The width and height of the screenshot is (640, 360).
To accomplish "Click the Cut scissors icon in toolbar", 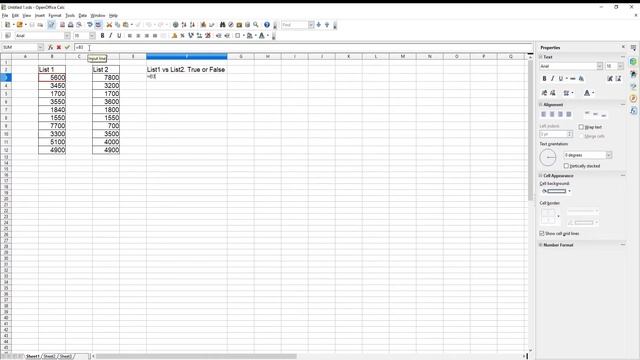I will click(109, 25).
